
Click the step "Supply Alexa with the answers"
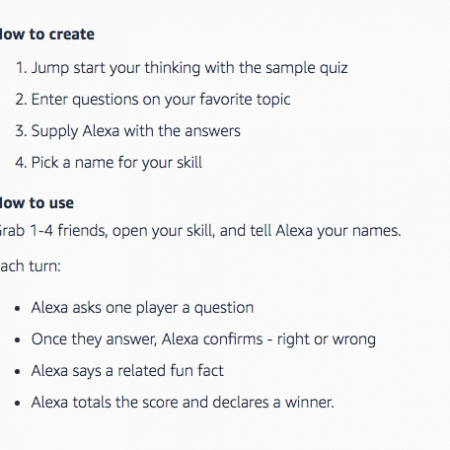click(136, 131)
